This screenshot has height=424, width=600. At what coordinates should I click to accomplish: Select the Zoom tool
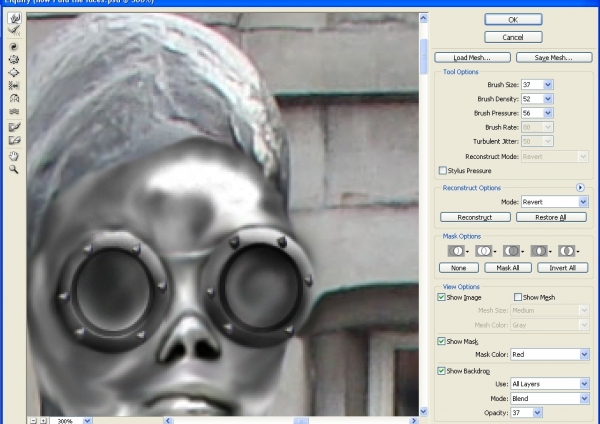pyautogui.click(x=14, y=169)
